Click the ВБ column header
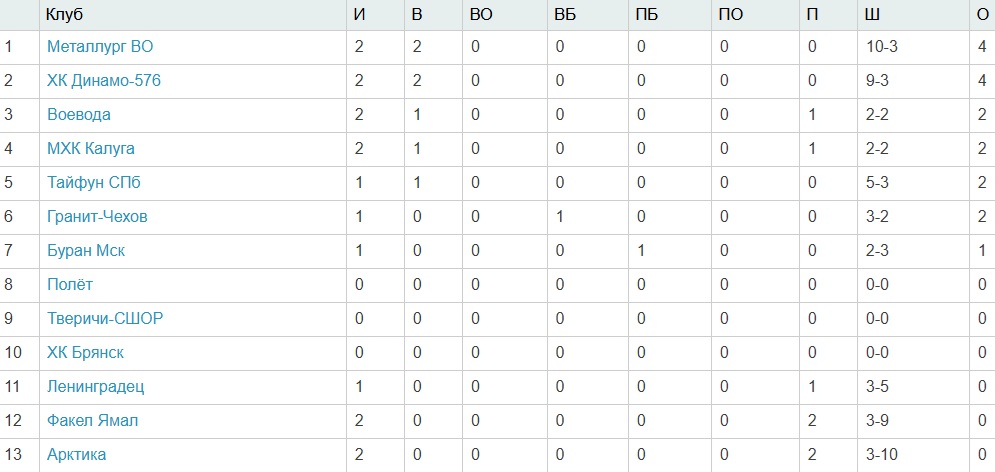Screen dimensions: 995x472 coord(565,14)
